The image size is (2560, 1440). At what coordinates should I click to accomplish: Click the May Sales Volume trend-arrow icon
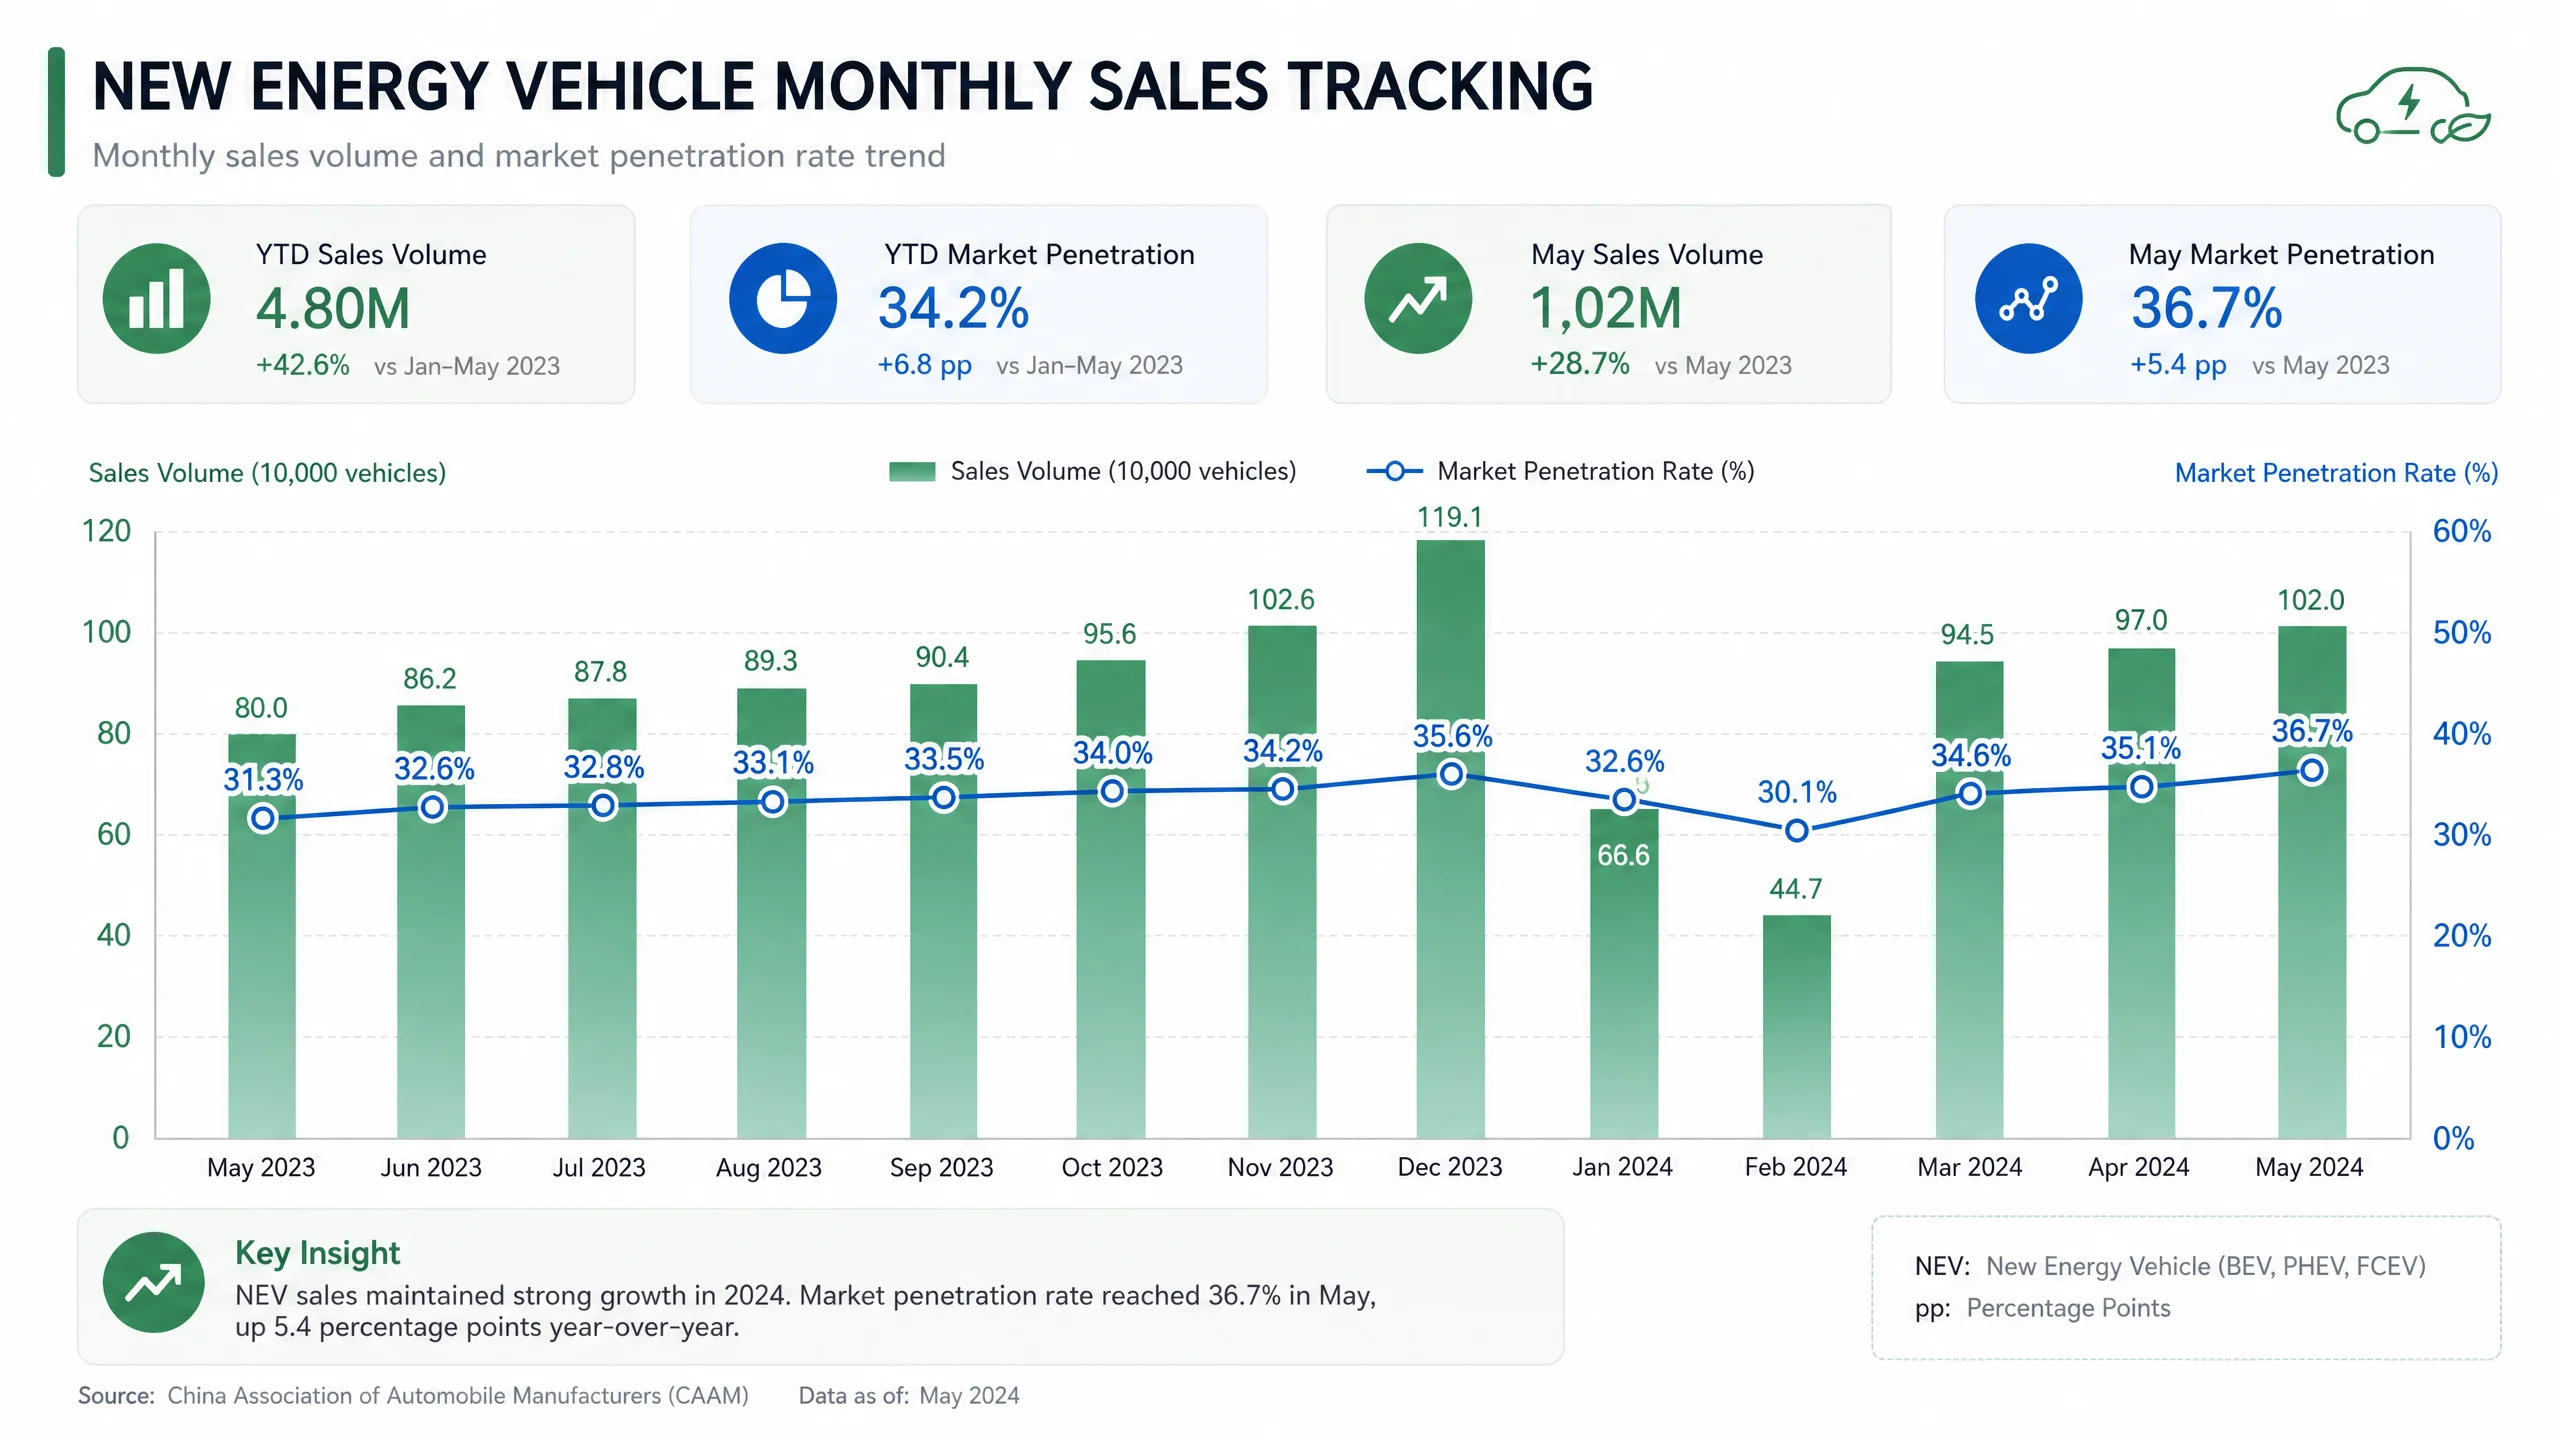(1418, 298)
